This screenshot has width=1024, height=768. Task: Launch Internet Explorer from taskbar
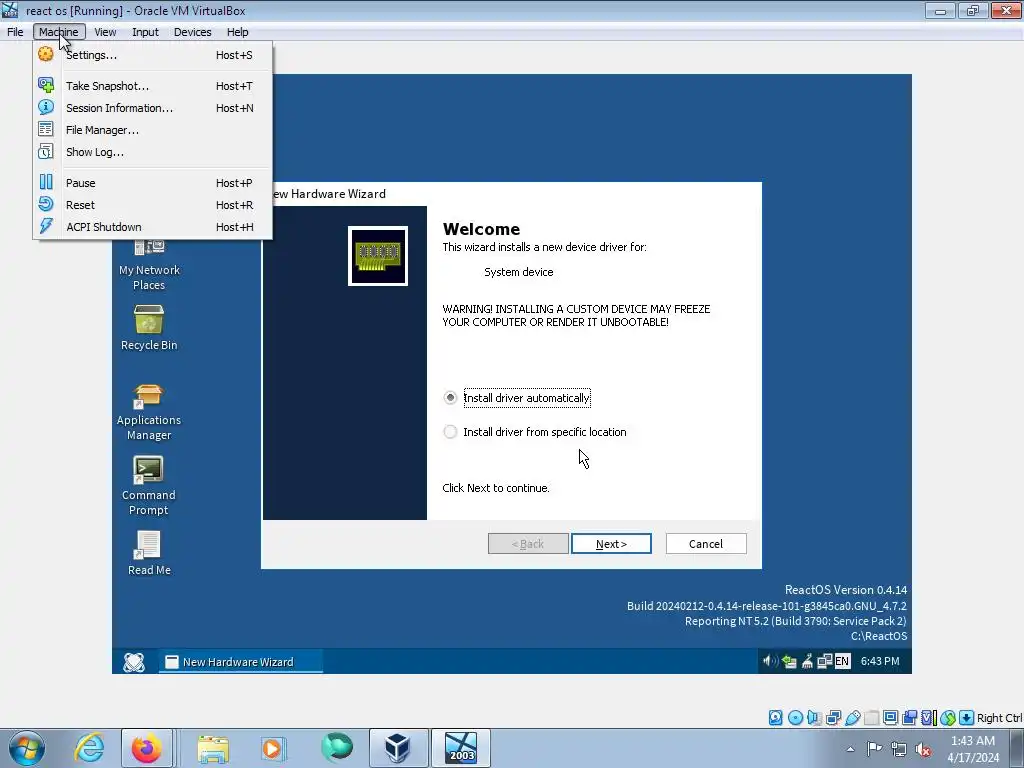pos(89,748)
